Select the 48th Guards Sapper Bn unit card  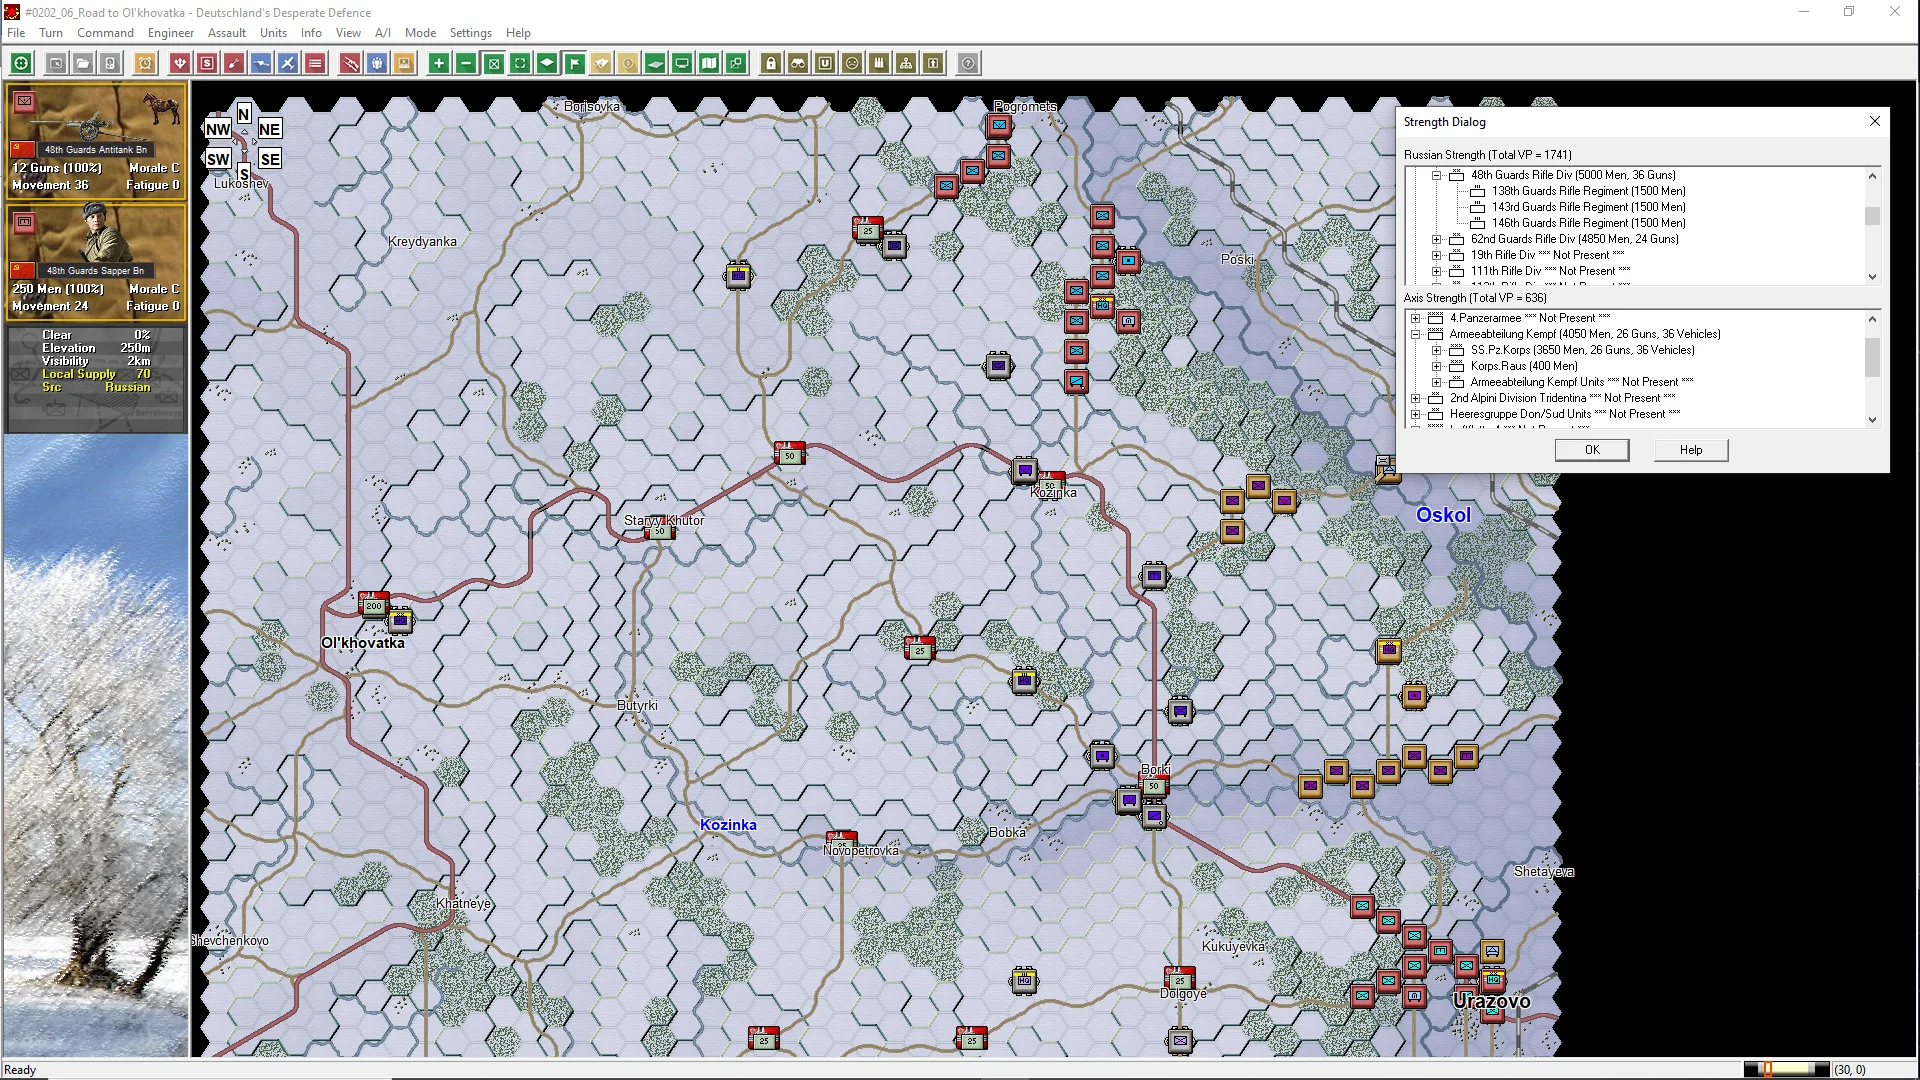[x=96, y=262]
